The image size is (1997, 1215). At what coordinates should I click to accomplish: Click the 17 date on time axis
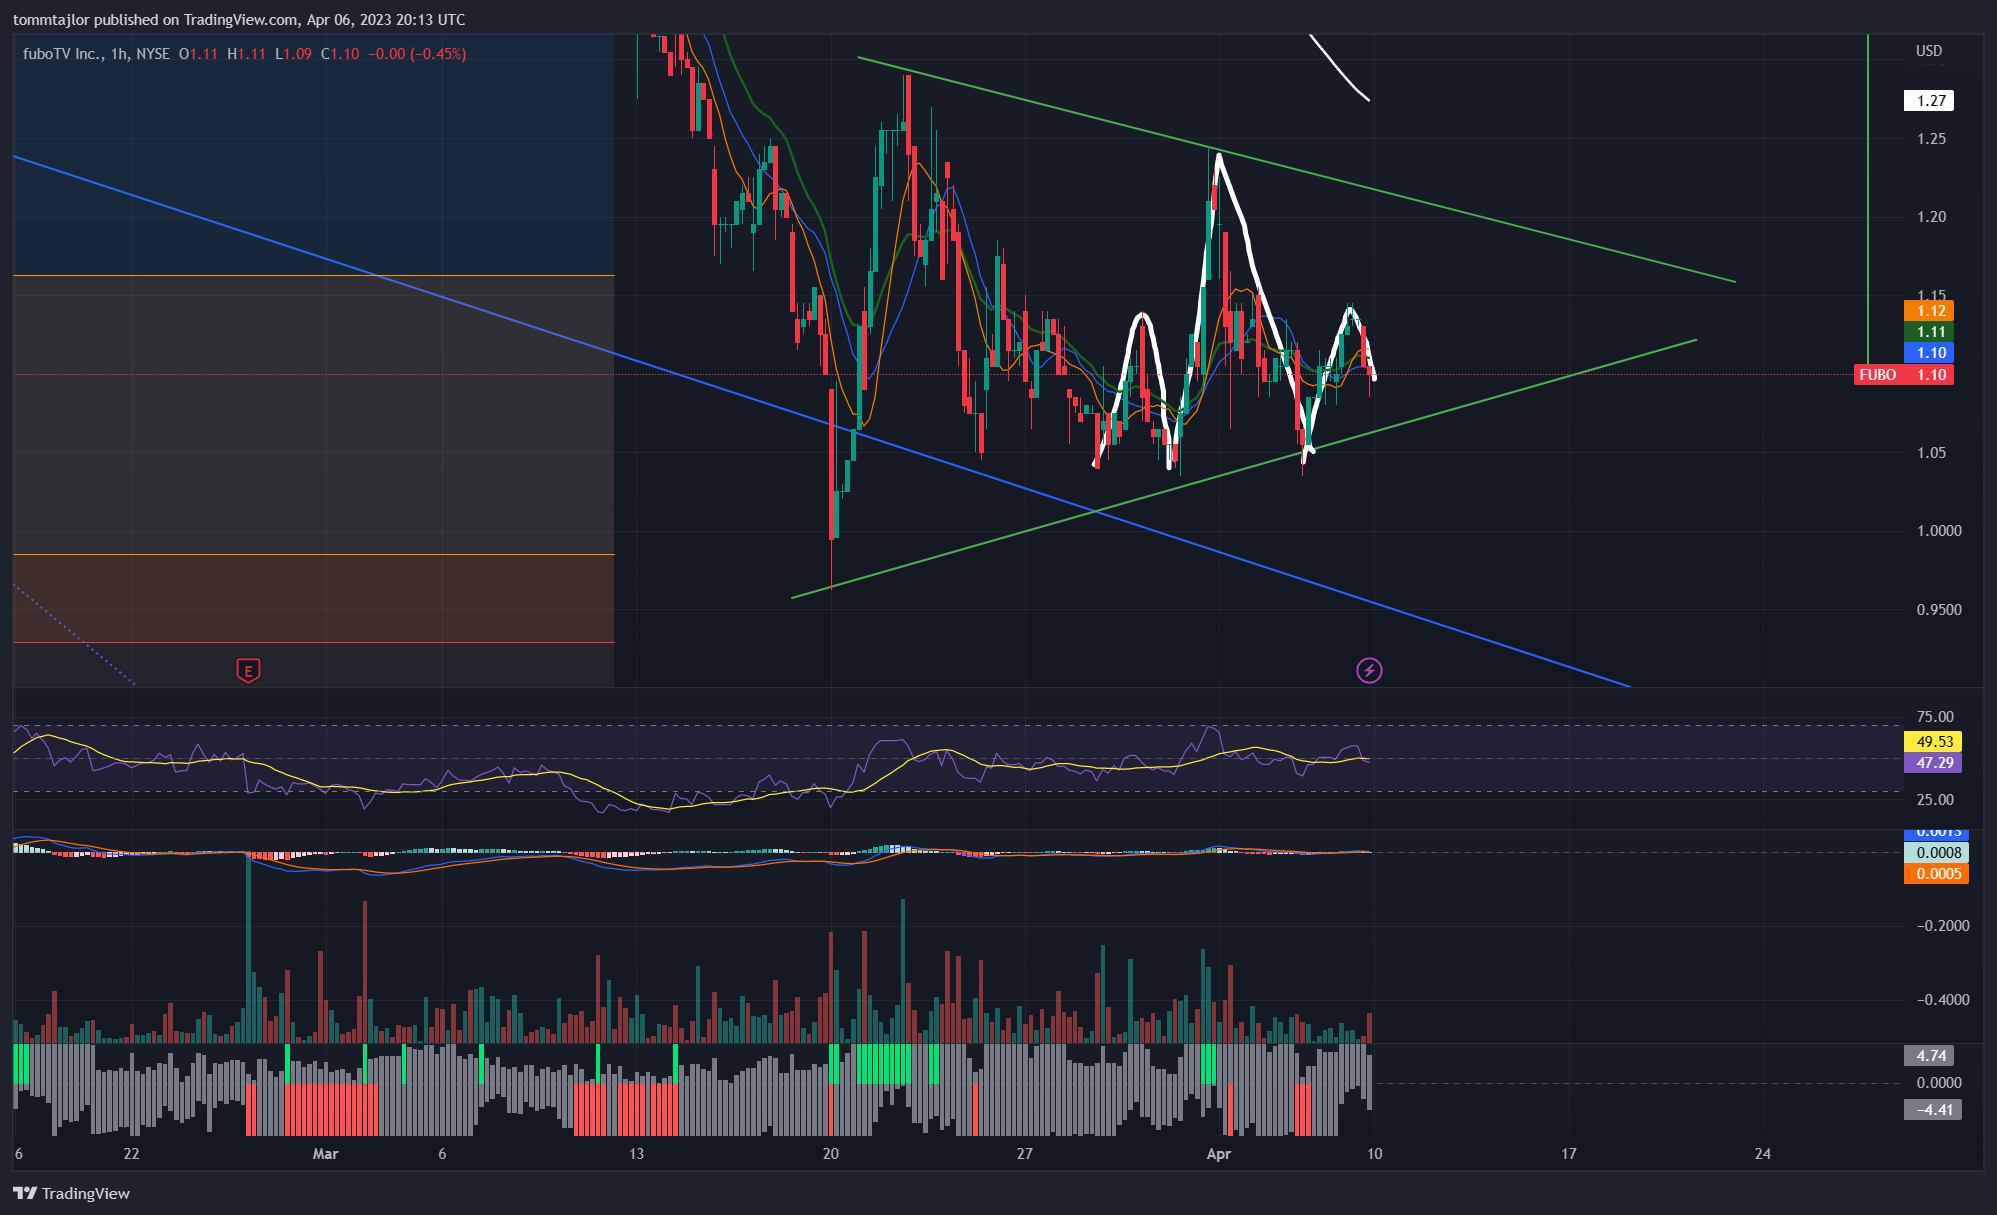[1568, 1153]
